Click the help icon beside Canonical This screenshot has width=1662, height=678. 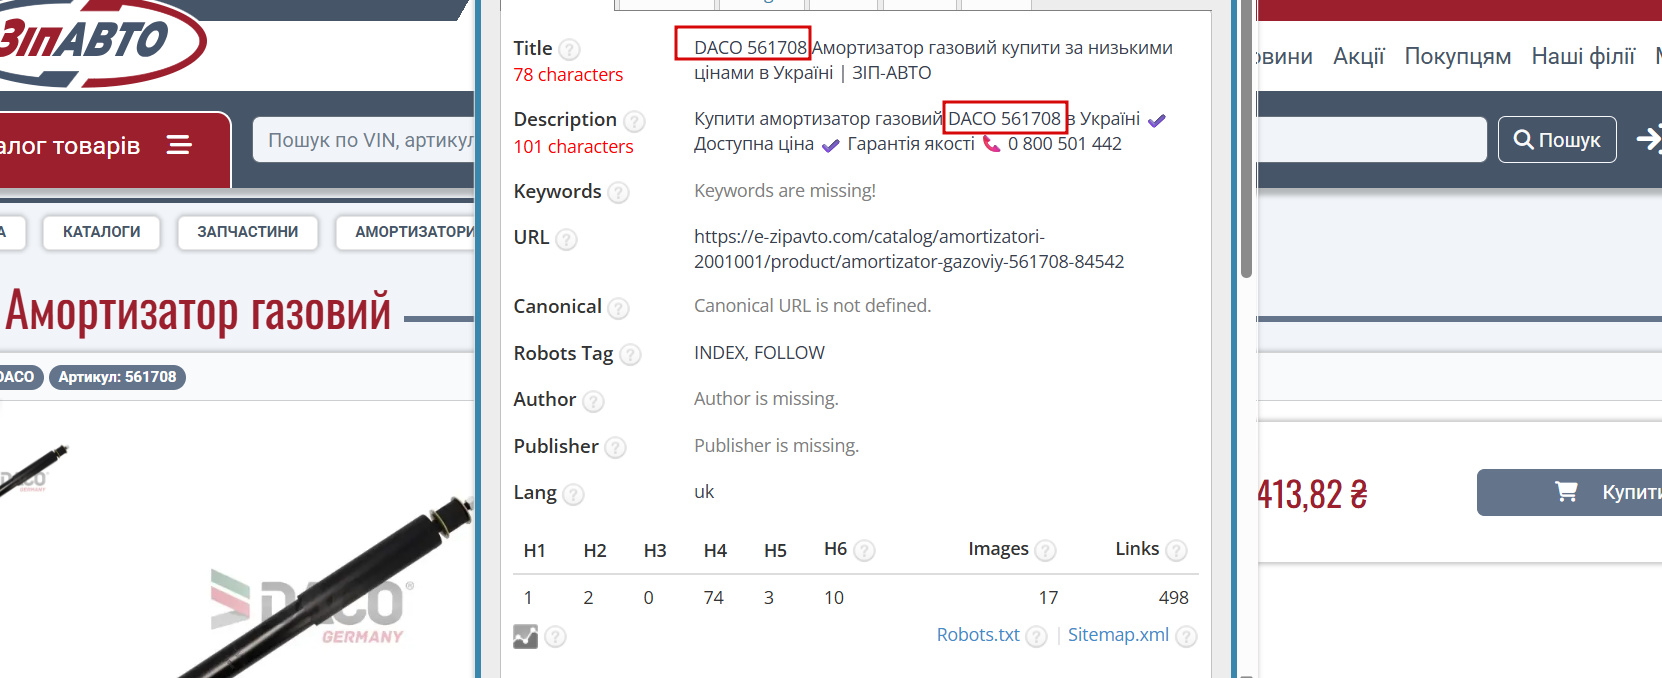[x=618, y=308]
